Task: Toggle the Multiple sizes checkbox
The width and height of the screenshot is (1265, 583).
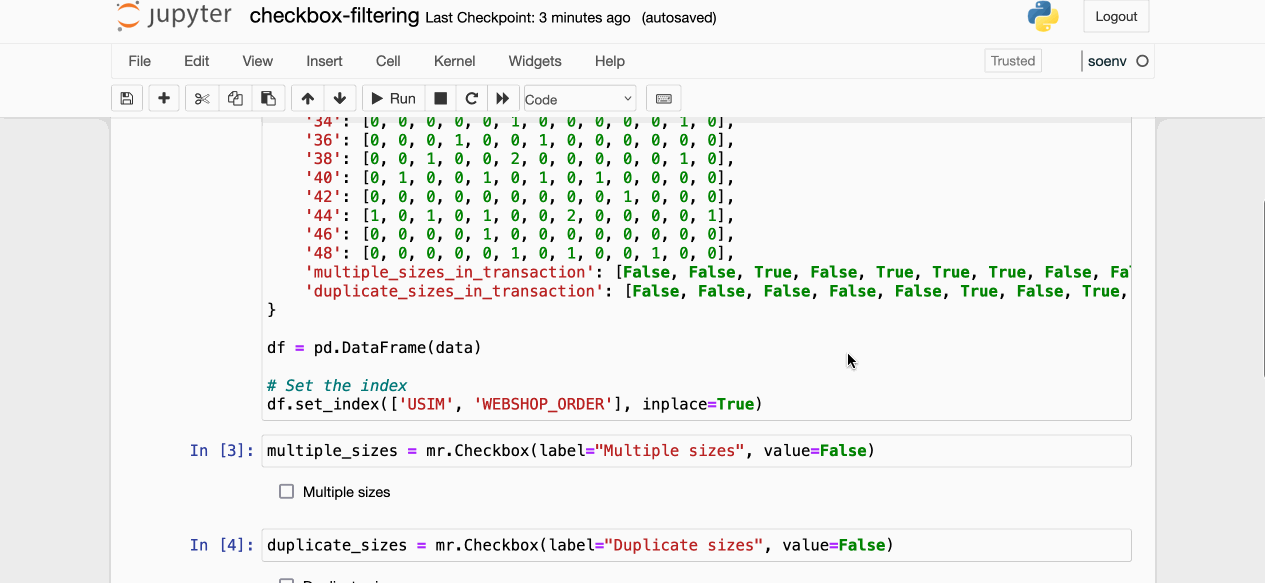Action: click(x=287, y=491)
